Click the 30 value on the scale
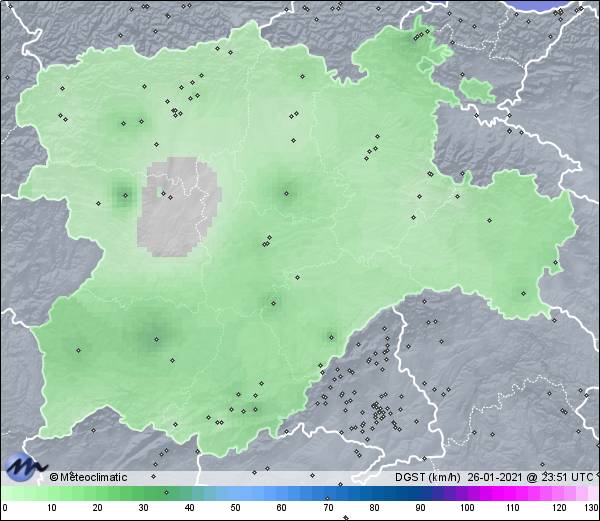 tap(143, 508)
